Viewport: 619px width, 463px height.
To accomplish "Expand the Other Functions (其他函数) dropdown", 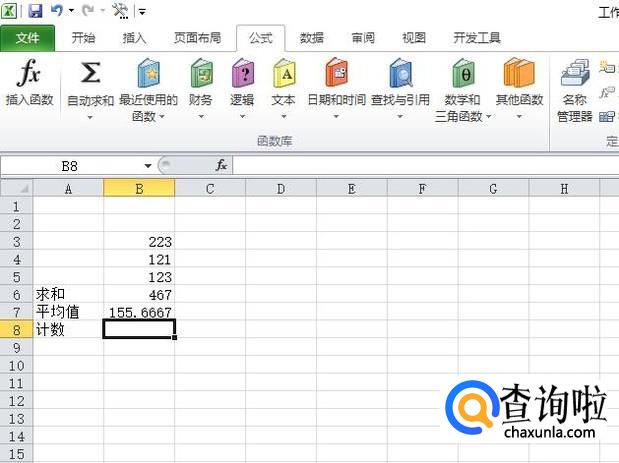I will [x=519, y=117].
